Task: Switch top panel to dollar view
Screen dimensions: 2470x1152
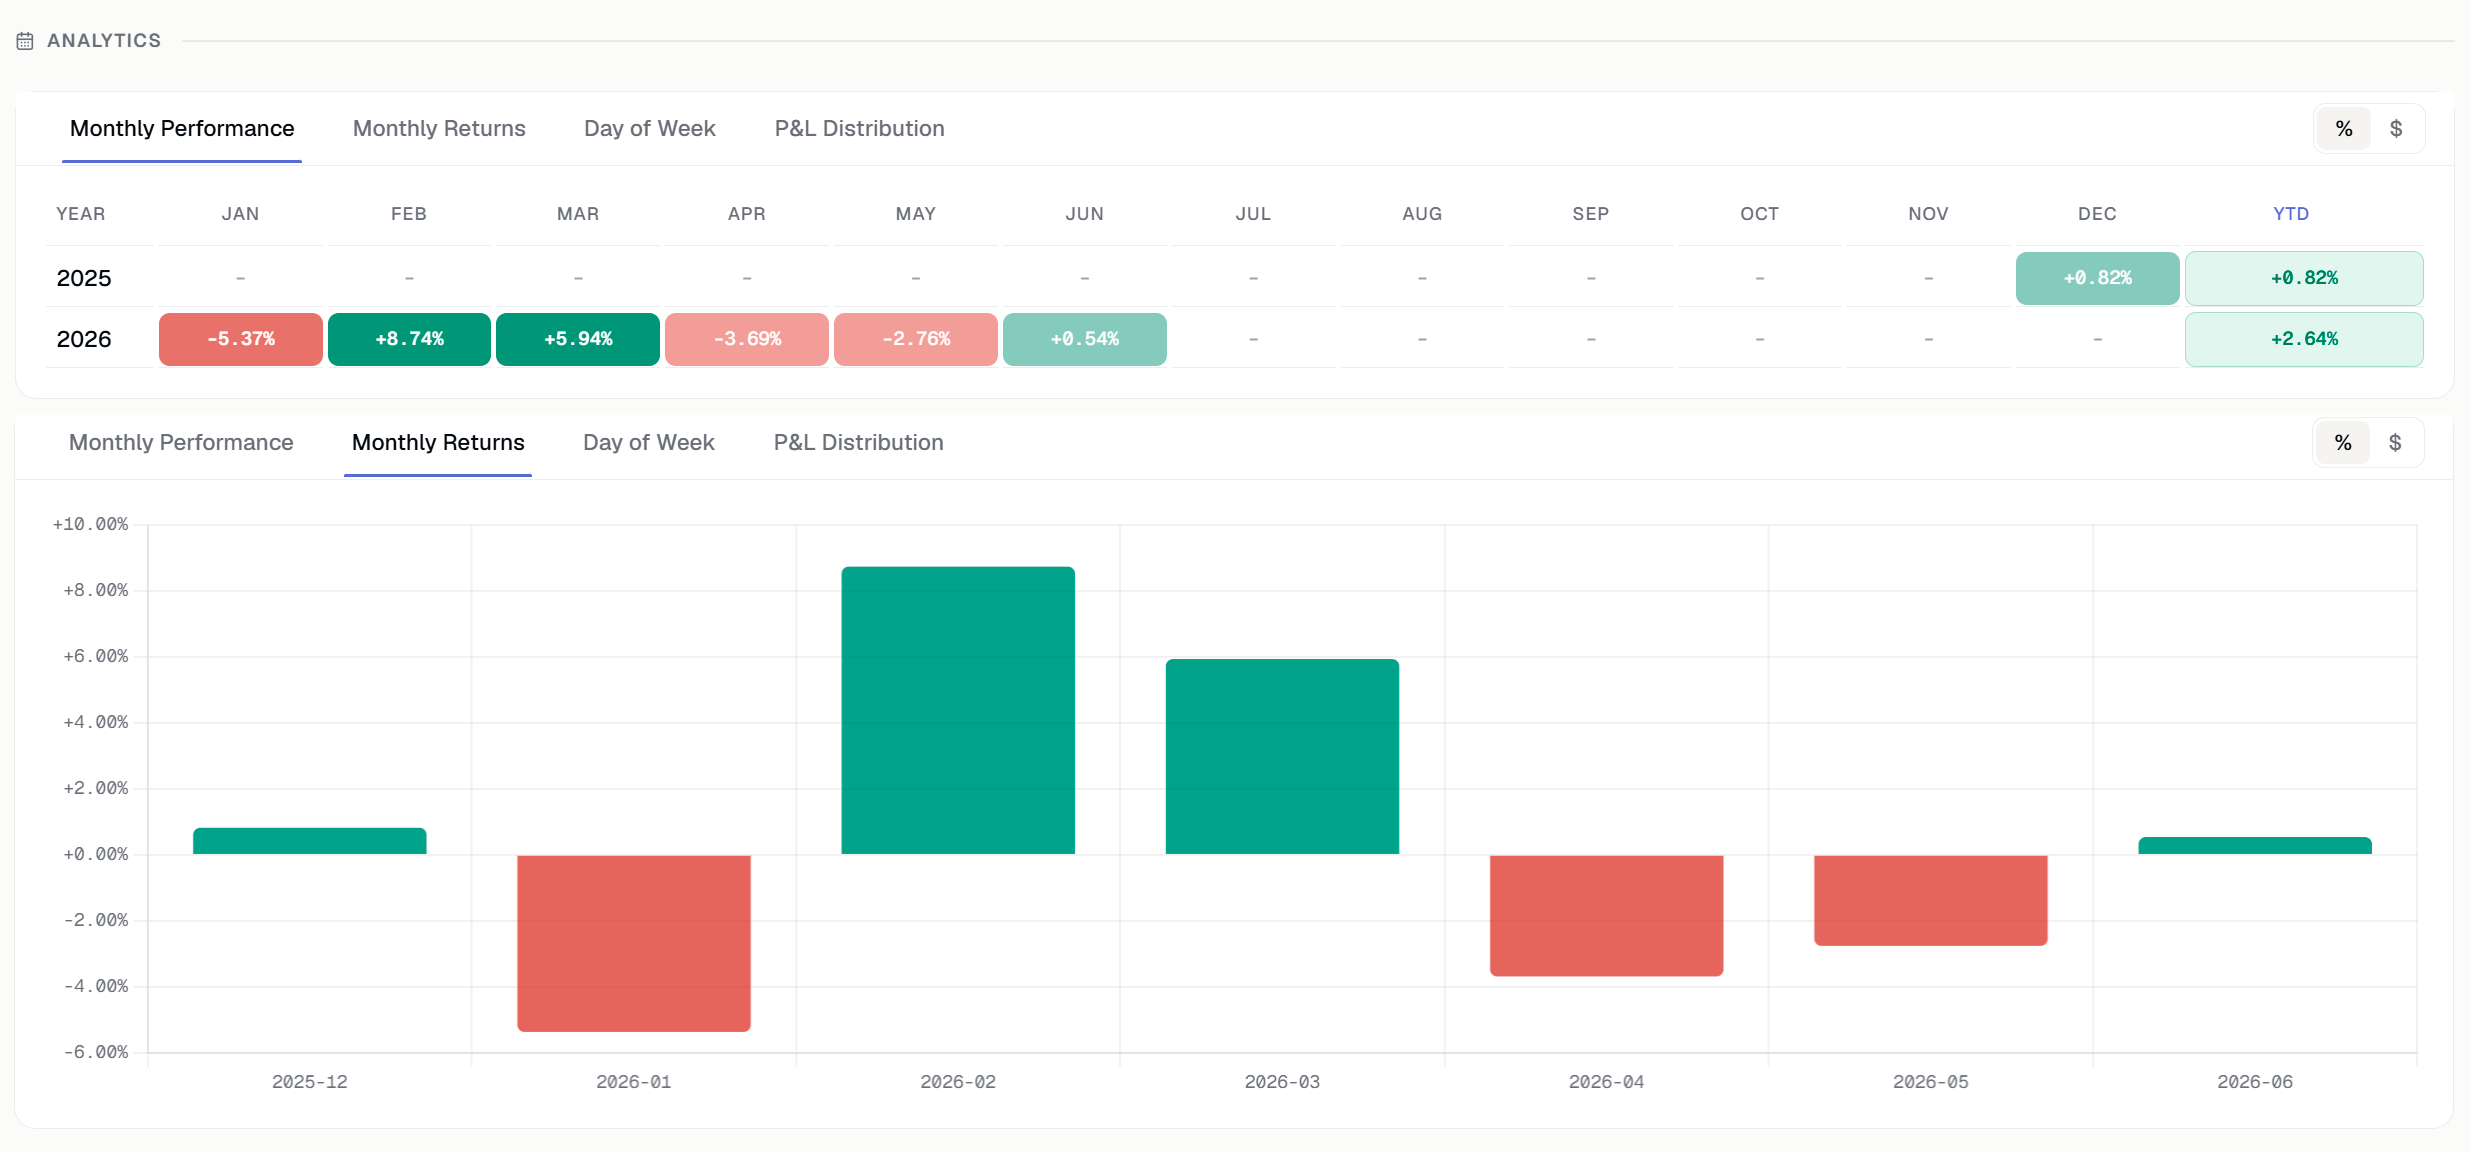Action: [x=2396, y=129]
